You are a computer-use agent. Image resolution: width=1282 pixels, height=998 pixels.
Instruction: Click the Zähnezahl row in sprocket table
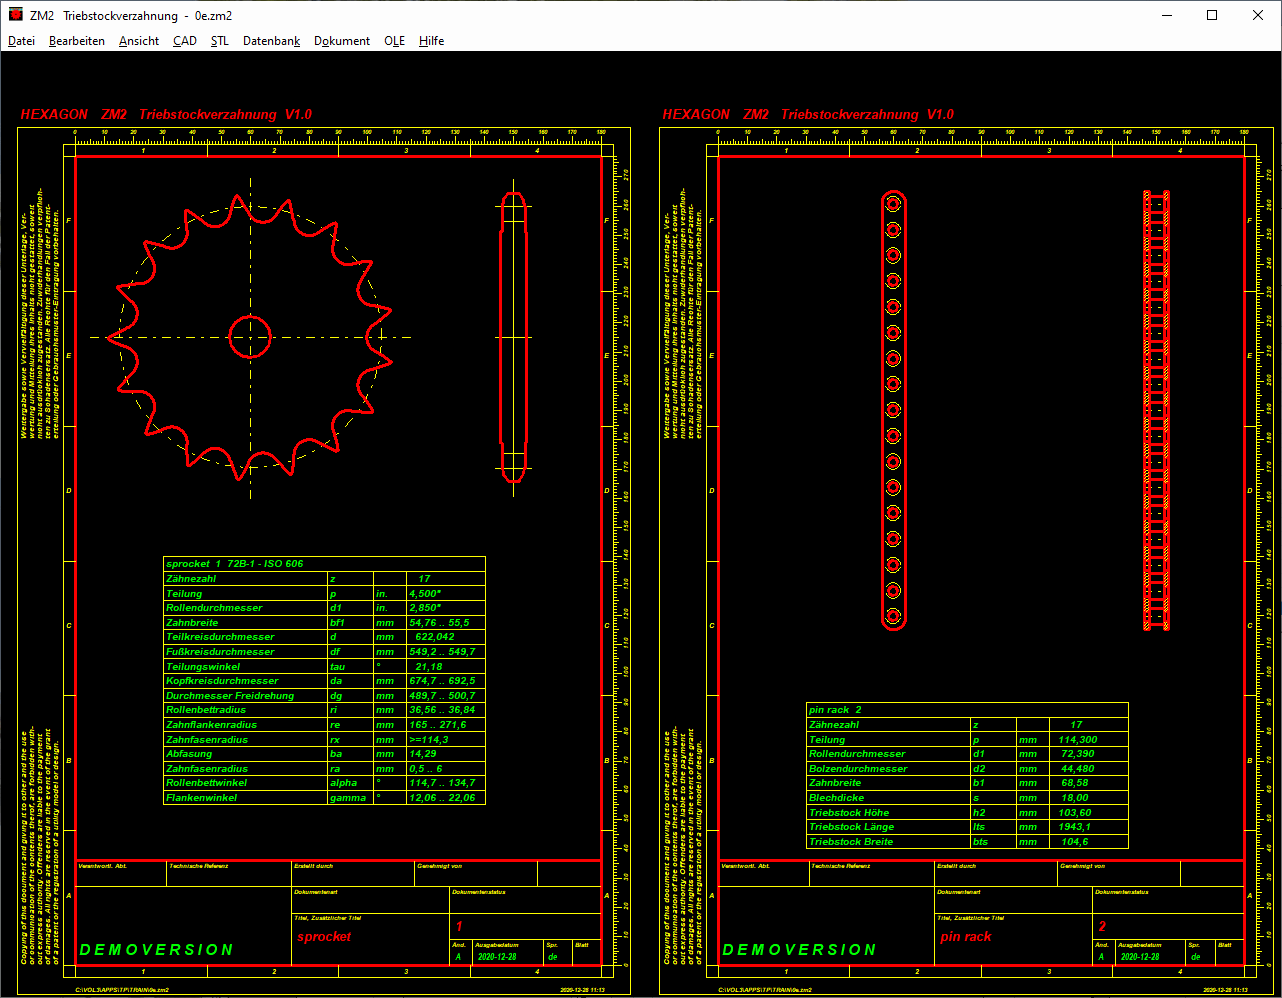pos(246,579)
